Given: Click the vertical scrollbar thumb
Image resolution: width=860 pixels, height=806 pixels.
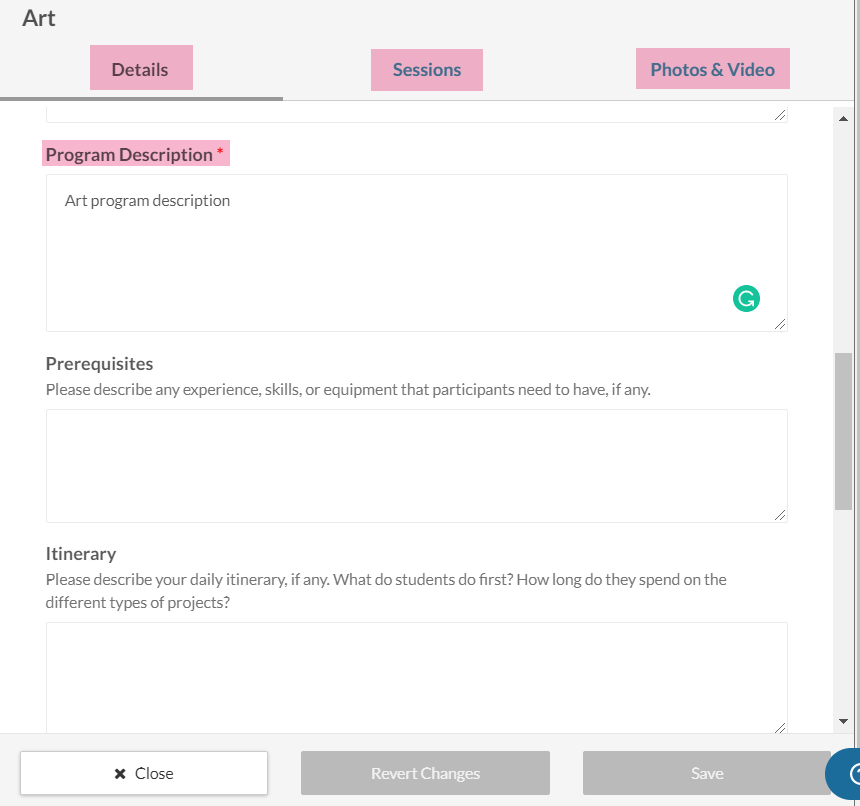Looking at the screenshot, I should pyautogui.click(x=843, y=430).
